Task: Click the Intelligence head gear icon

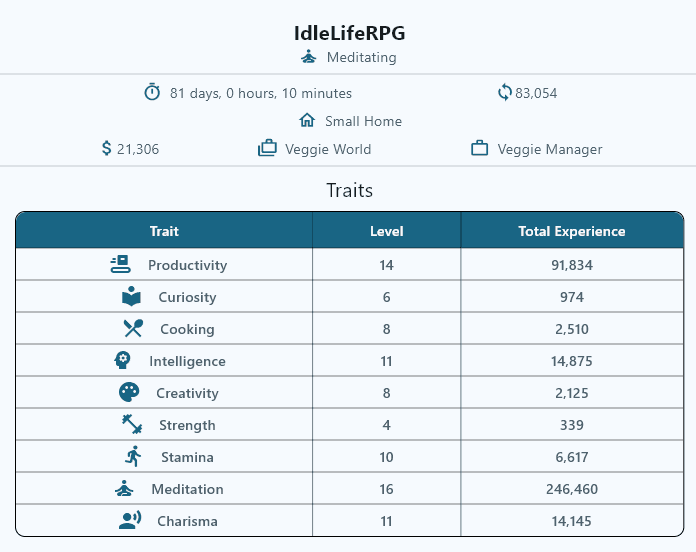Action: click(x=123, y=360)
